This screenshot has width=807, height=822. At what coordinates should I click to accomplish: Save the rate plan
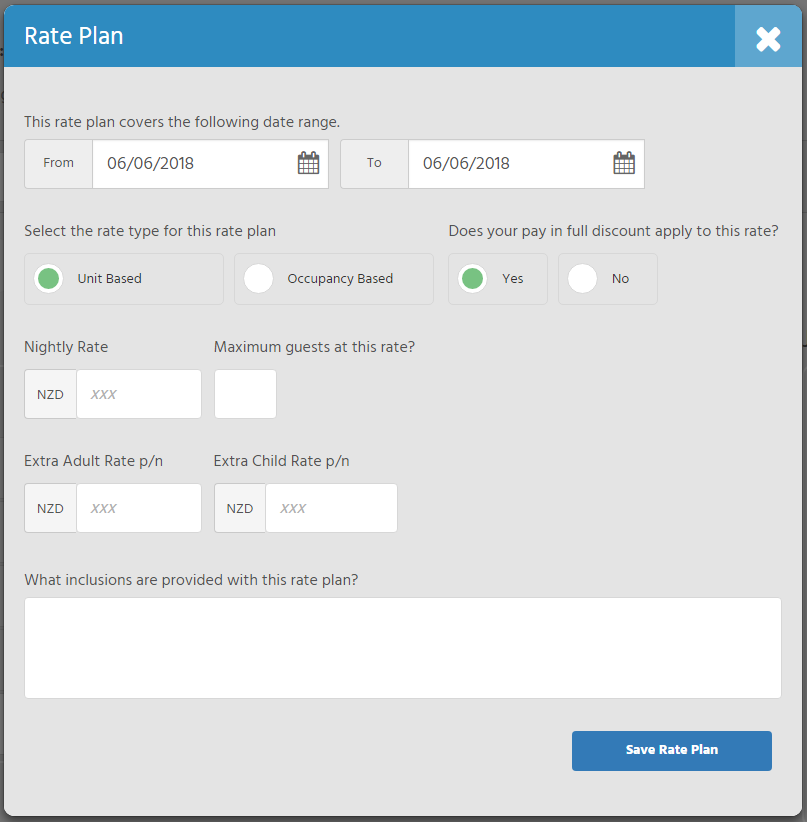pos(672,751)
